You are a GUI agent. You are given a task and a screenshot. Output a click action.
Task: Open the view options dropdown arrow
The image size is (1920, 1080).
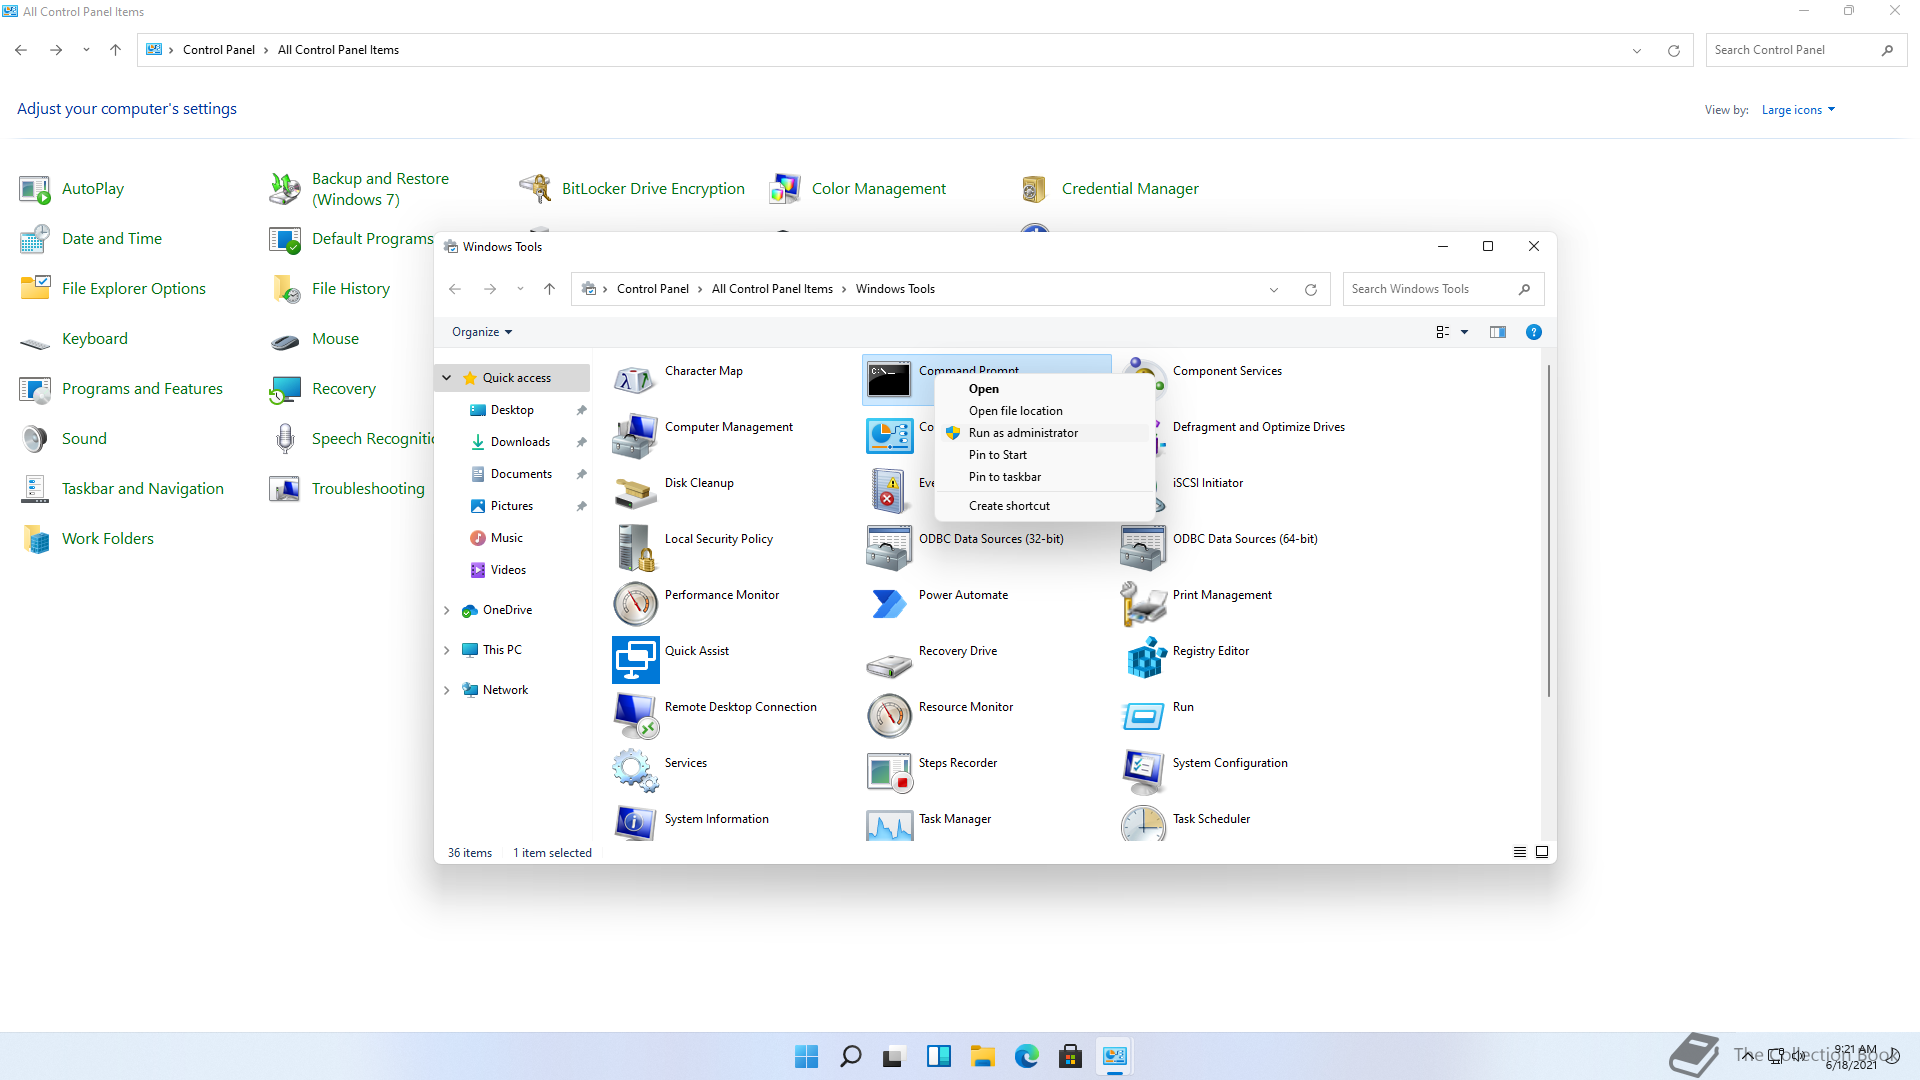pyautogui.click(x=1464, y=332)
